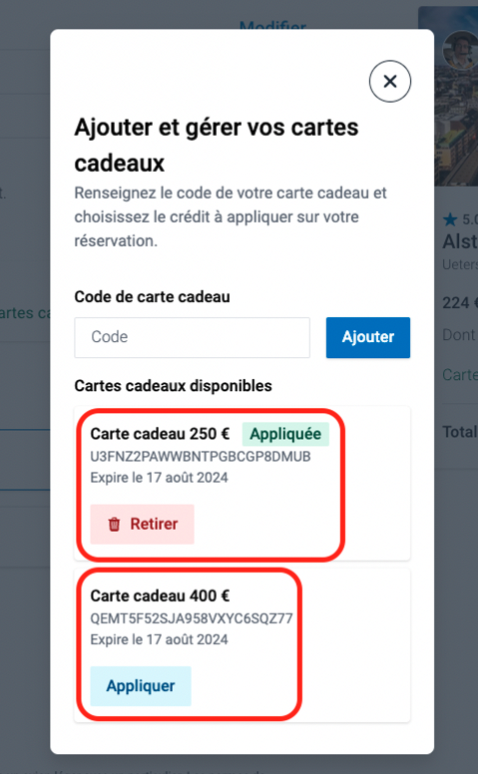Viewport: 478px width, 774px height.
Task: Click the green Appliquée status badge
Action: point(285,434)
